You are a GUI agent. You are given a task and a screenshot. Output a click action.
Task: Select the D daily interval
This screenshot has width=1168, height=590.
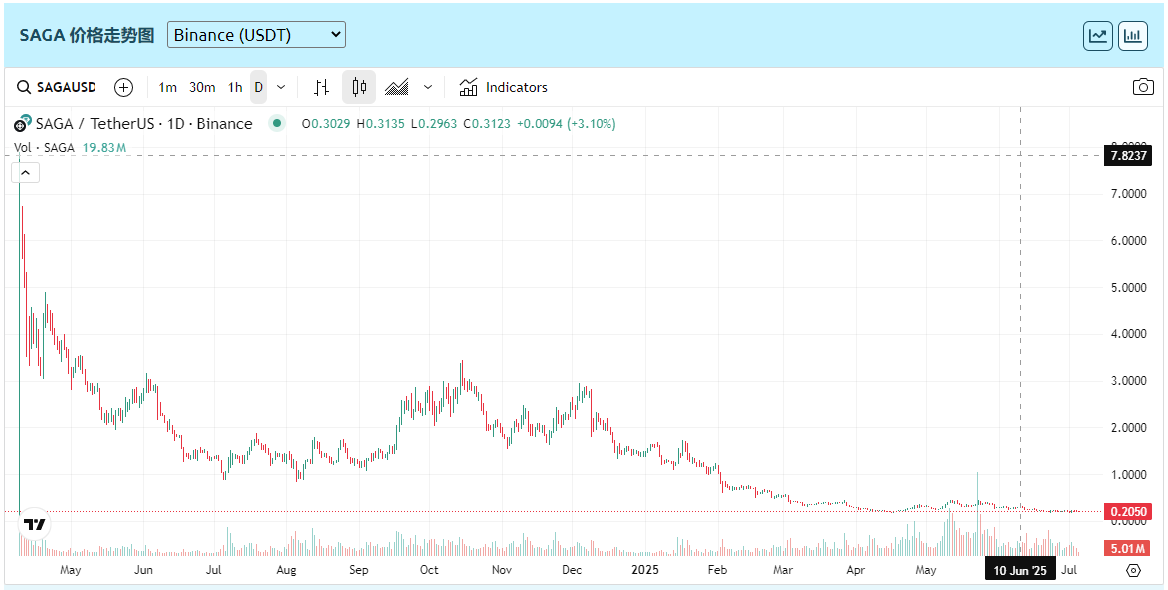[x=258, y=87]
